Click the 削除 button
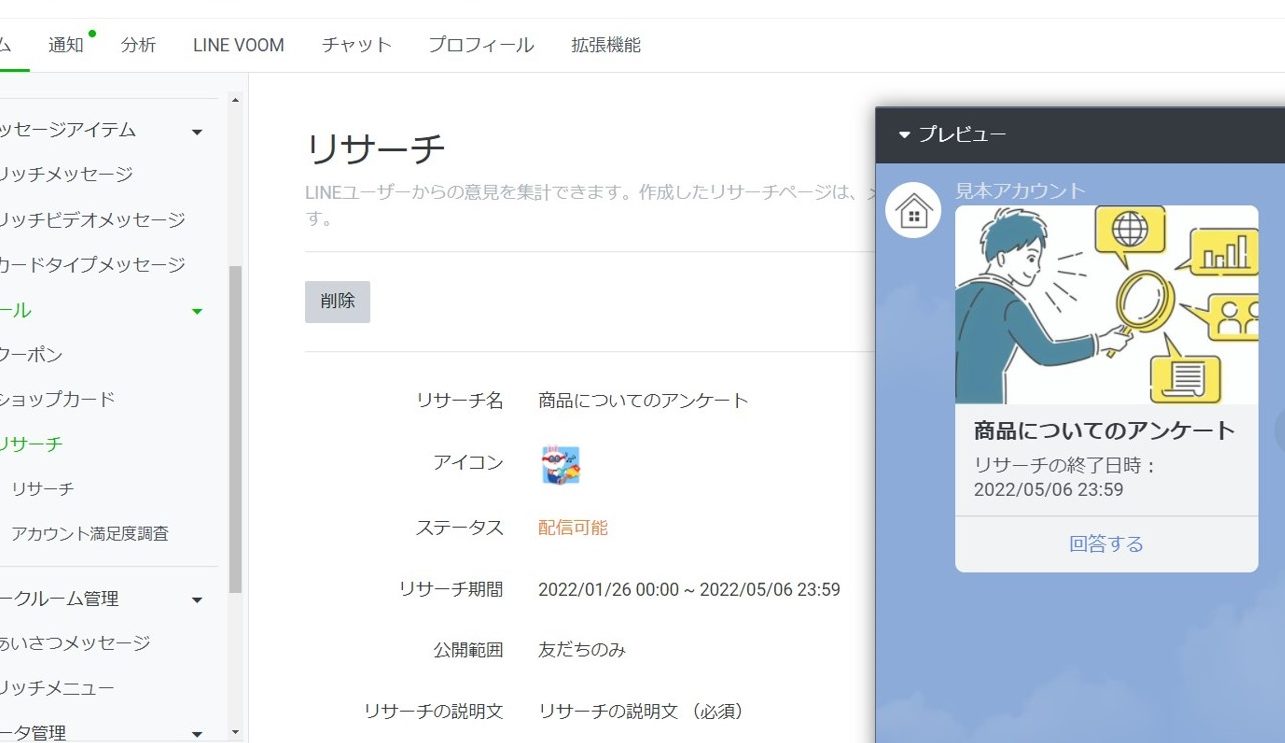 click(338, 302)
